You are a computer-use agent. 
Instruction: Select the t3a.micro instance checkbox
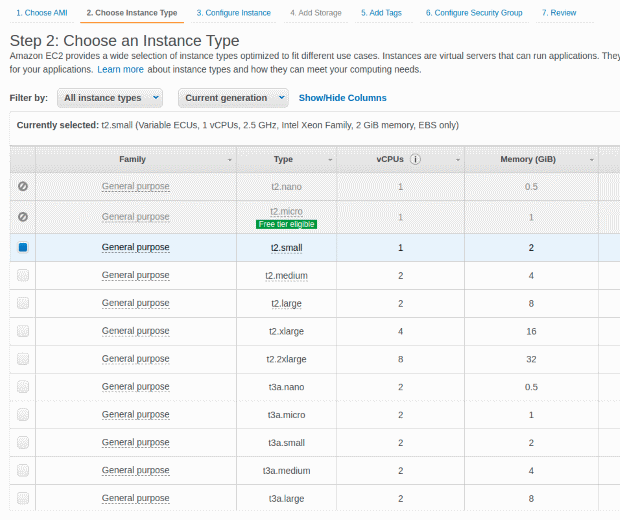(x=23, y=414)
